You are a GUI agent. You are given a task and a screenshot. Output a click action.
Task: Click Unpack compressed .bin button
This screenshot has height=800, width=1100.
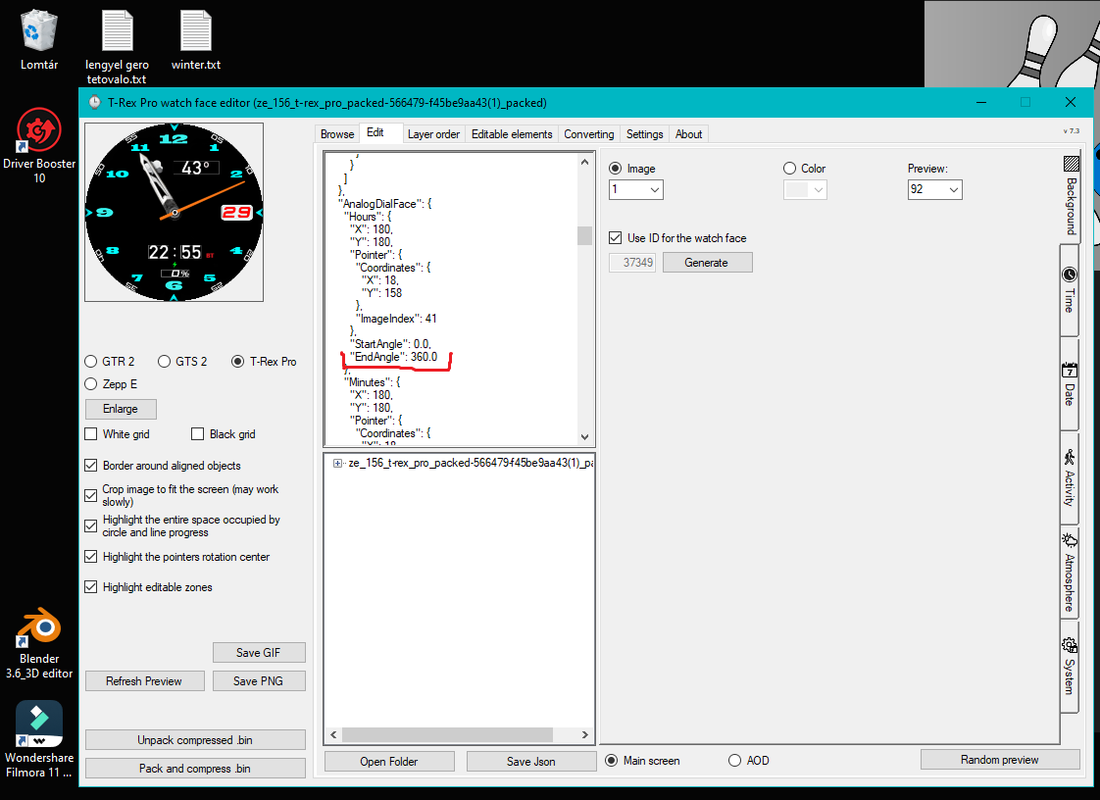(195, 740)
